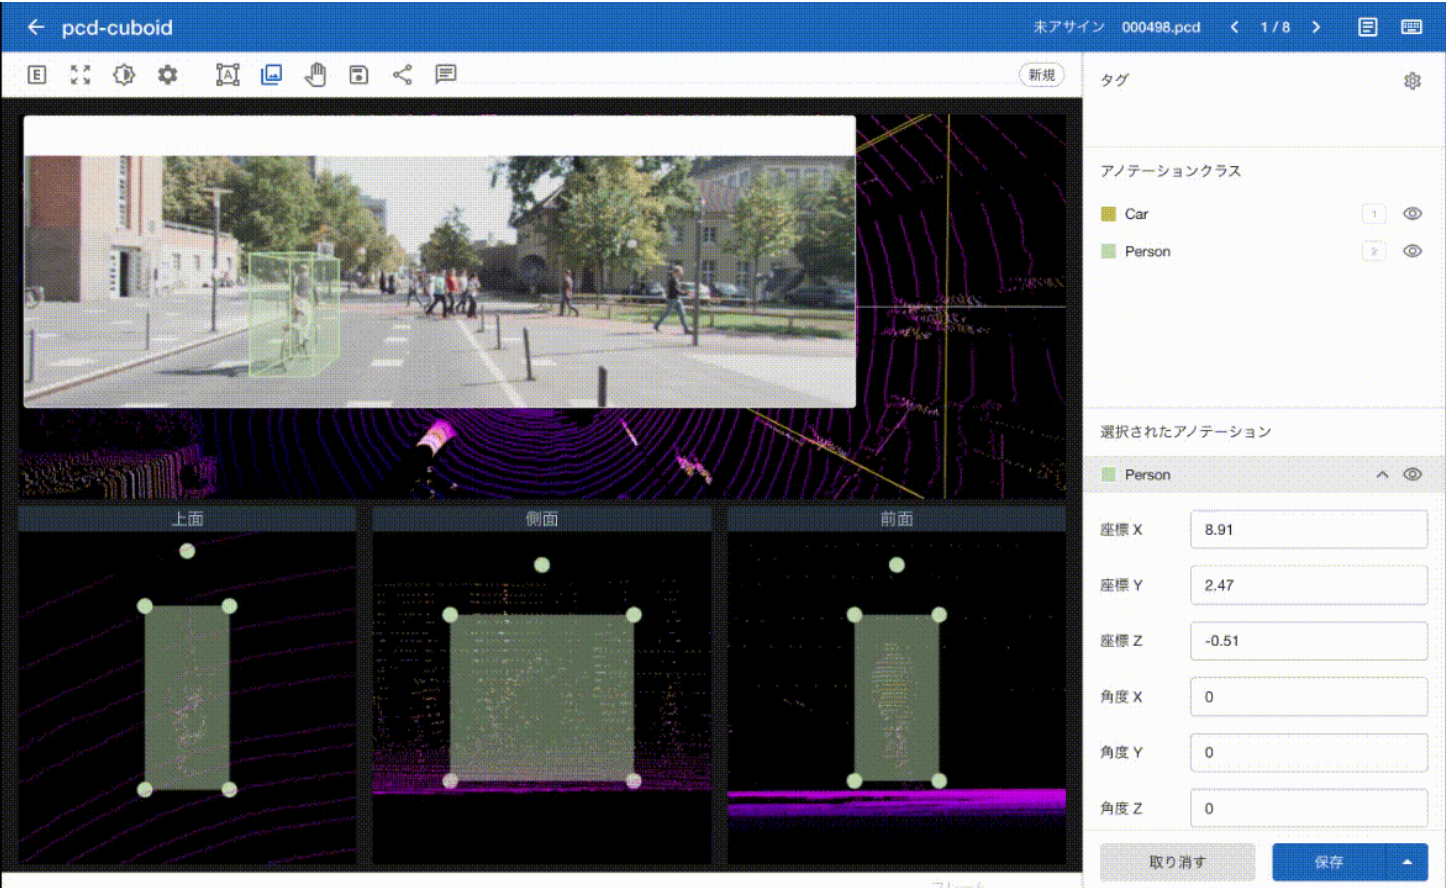Go to the next frame arrow
Screen dimensions: 1446x888
[x=1316, y=27]
